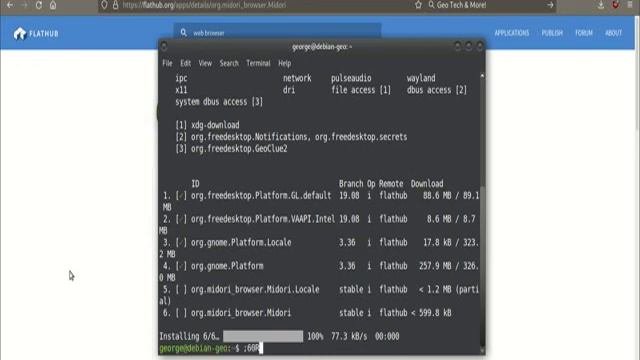Bookmark this page with the star icon

tap(418, 5)
